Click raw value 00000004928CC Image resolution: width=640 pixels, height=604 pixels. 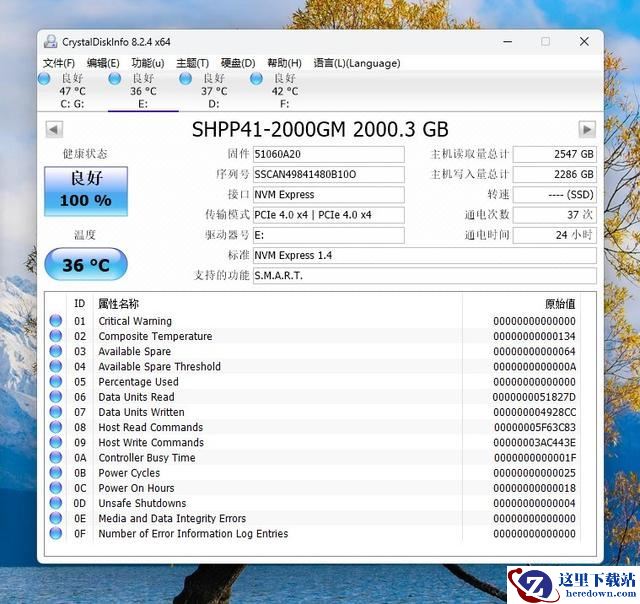pyautogui.click(x=534, y=412)
